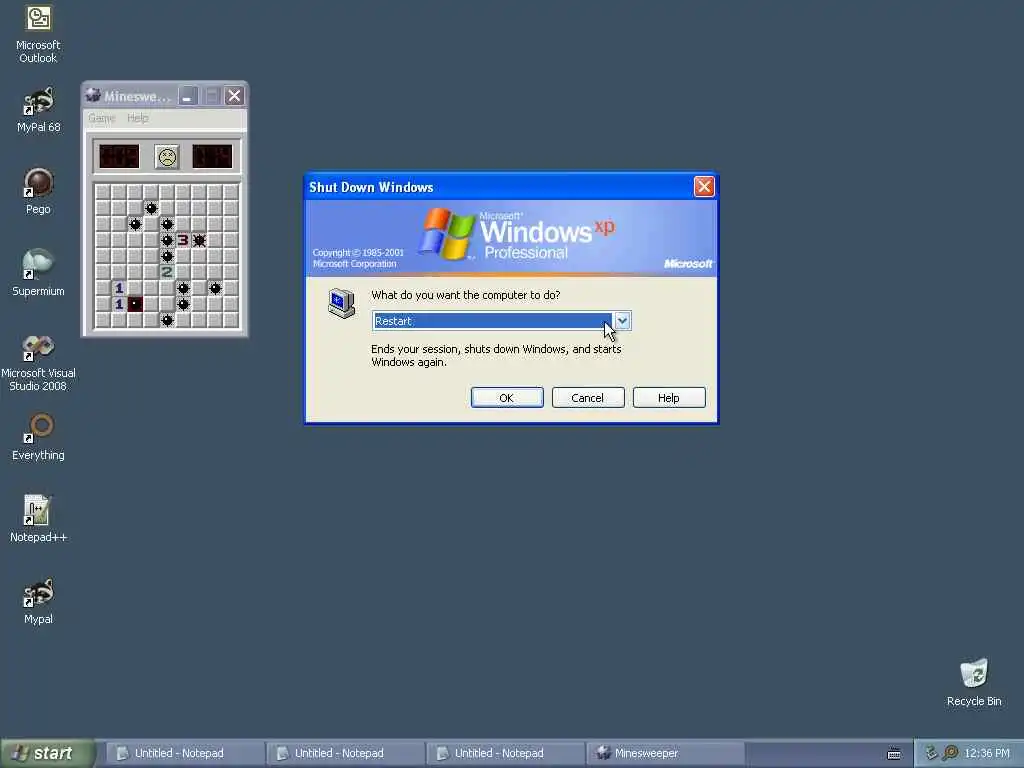Screen dimensions: 1024x768
Task: Click the red exploded mine tile in Minesweeper
Action: 135,304
